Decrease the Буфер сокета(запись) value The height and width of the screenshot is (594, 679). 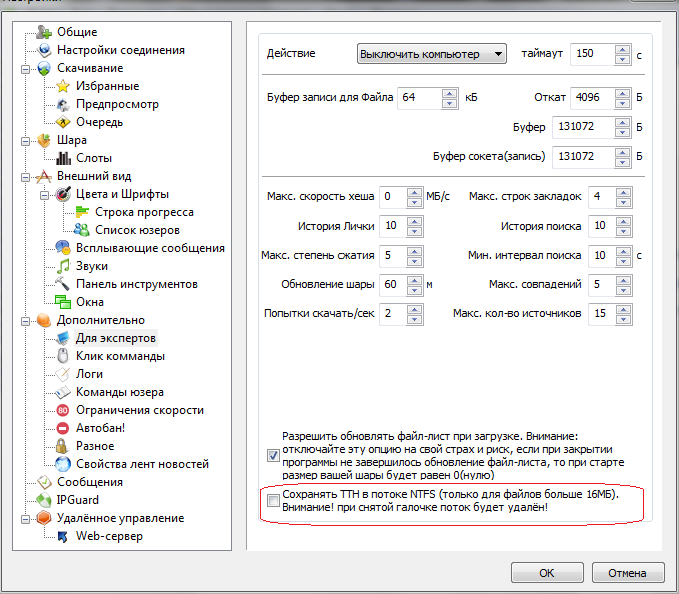[623, 162]
